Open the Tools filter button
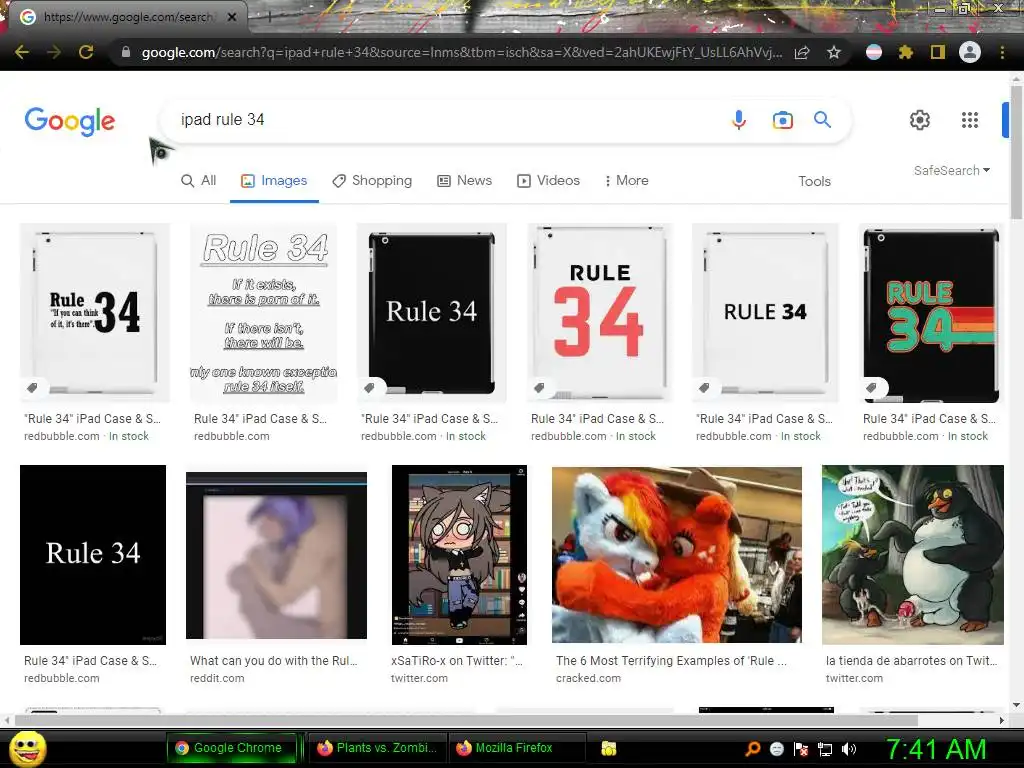Viewport: 1024px width, 768px height. [814, 181]
